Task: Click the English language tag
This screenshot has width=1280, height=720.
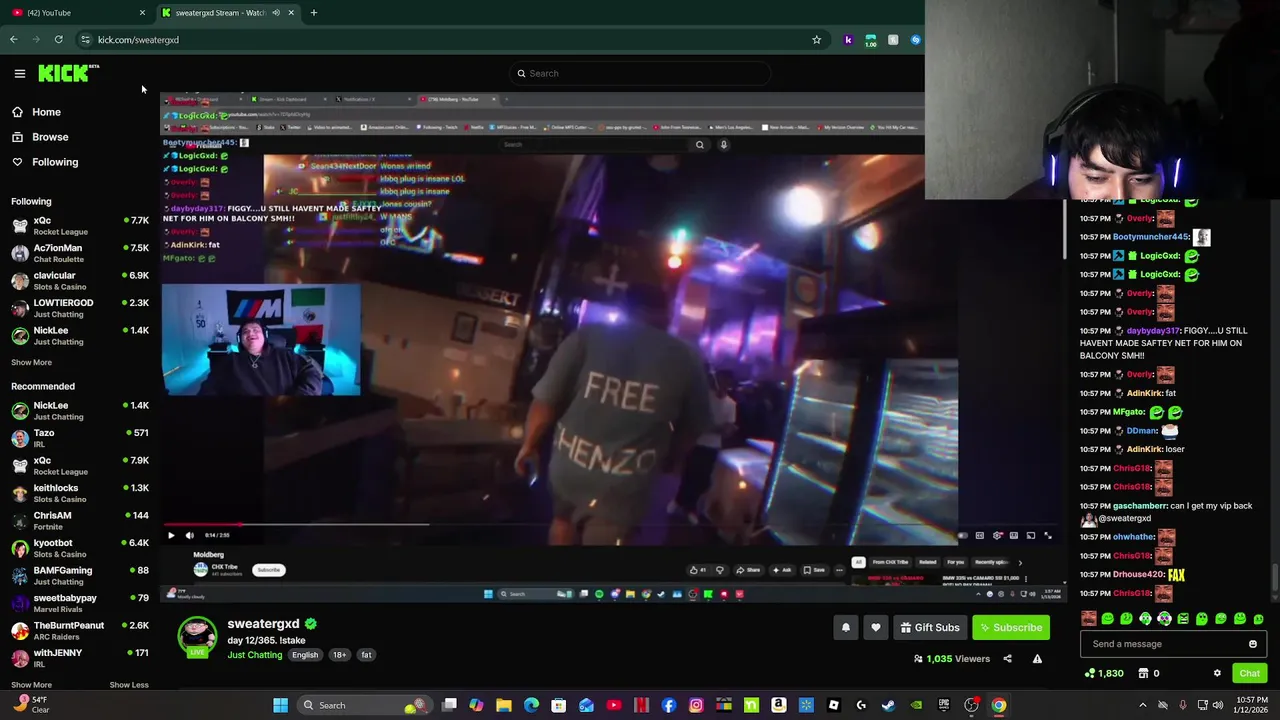Action: (x=305, y=655)
